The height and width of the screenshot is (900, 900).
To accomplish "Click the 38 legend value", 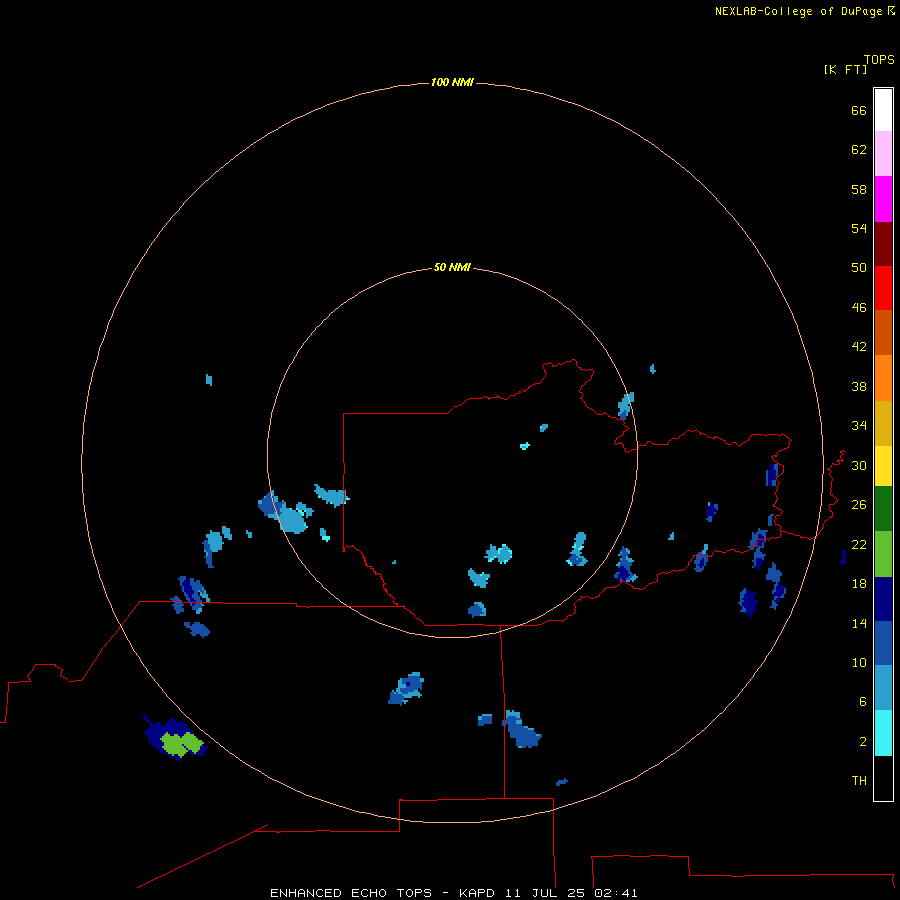I will [859, 386].
